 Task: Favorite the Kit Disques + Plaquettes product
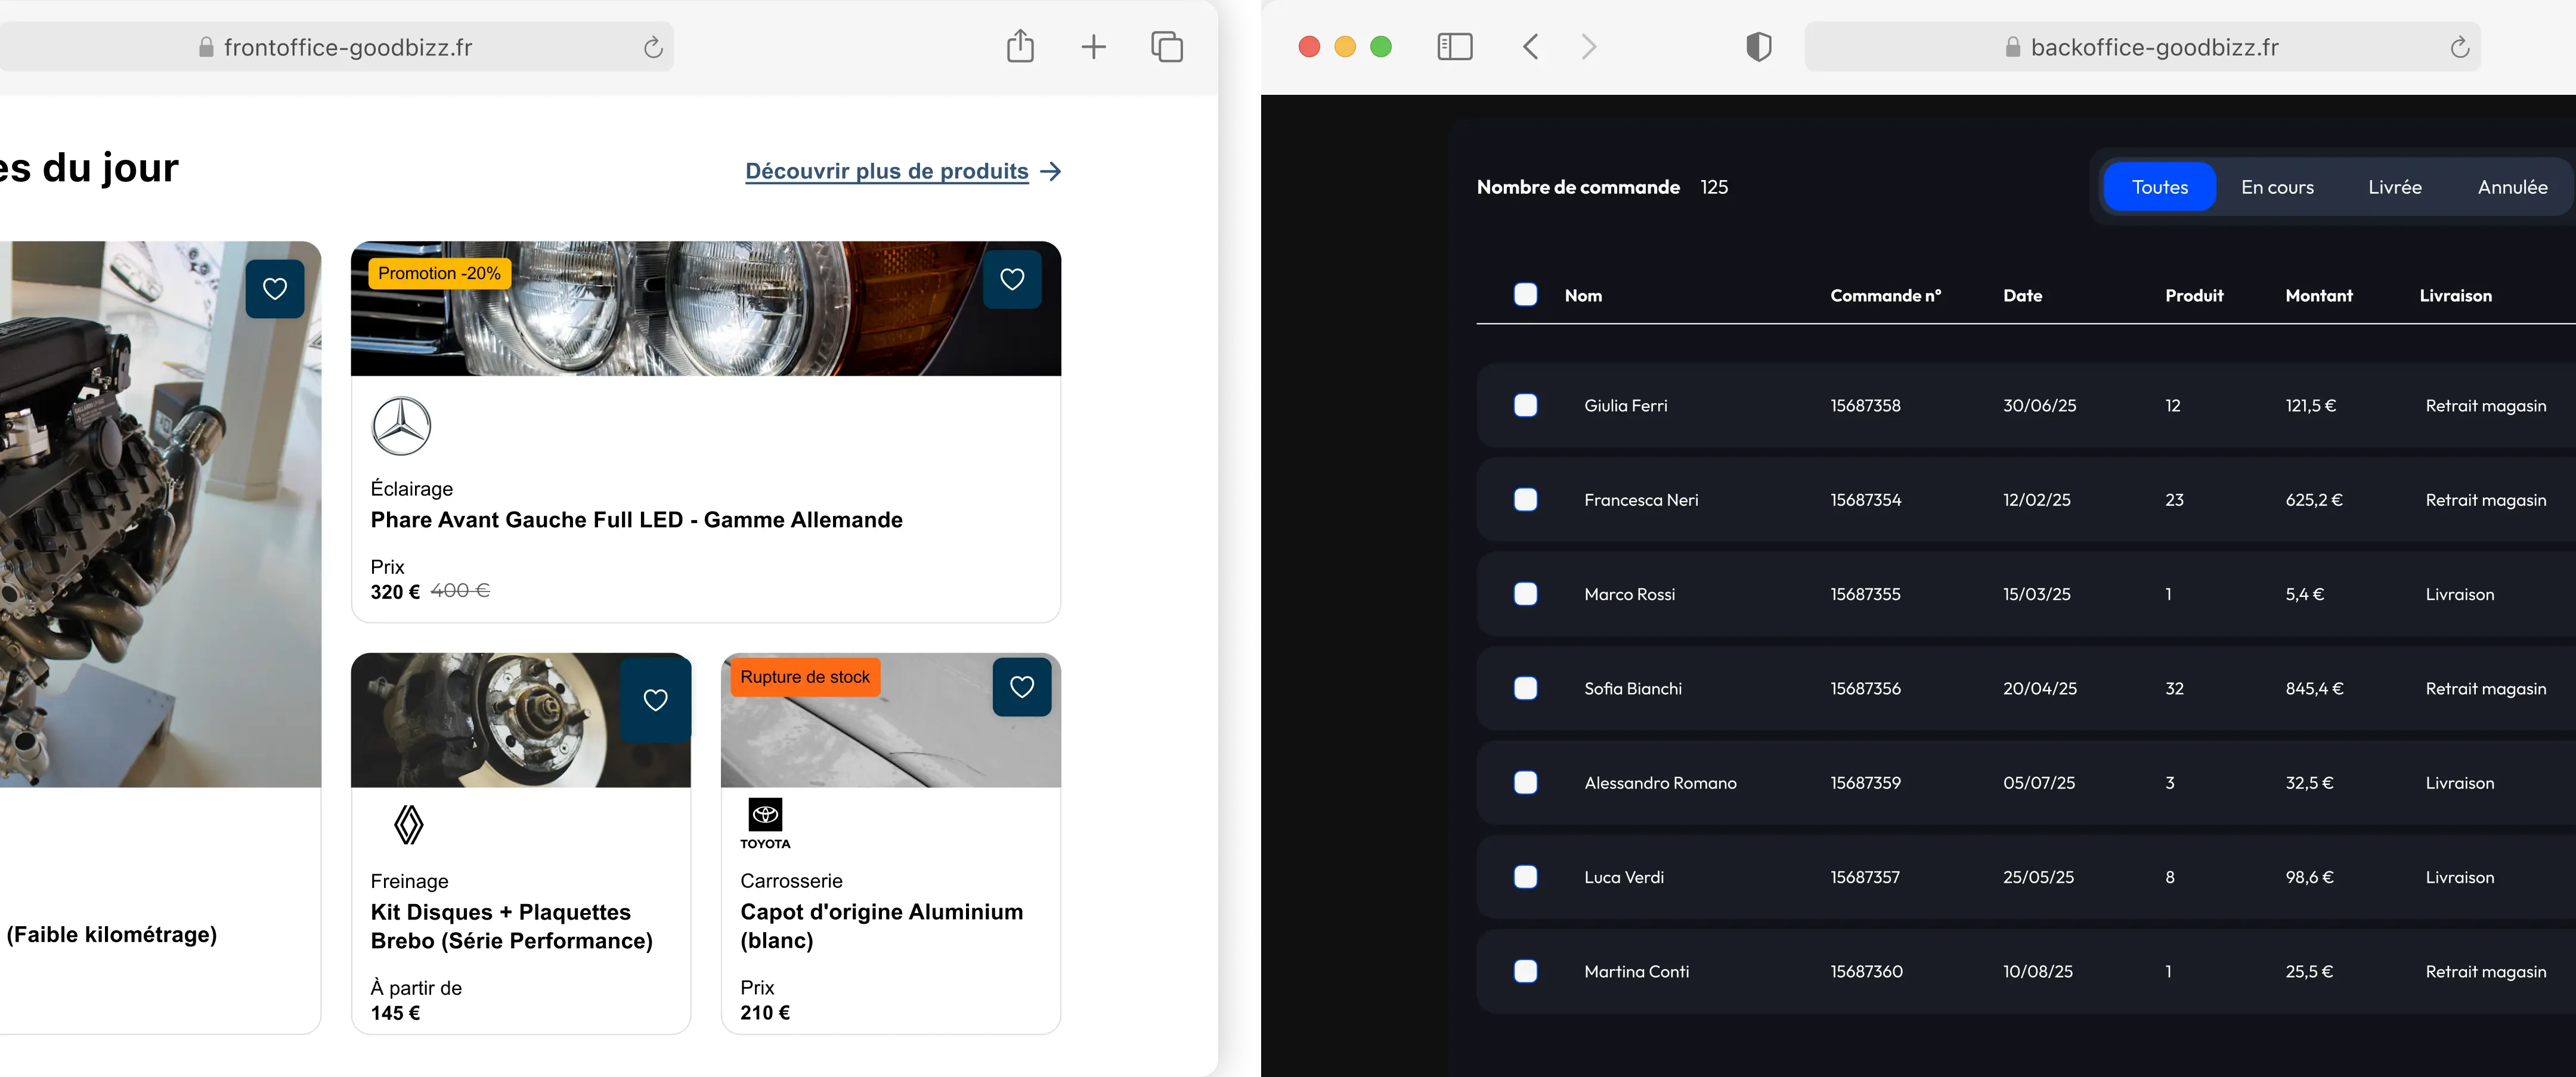(655, 700)
